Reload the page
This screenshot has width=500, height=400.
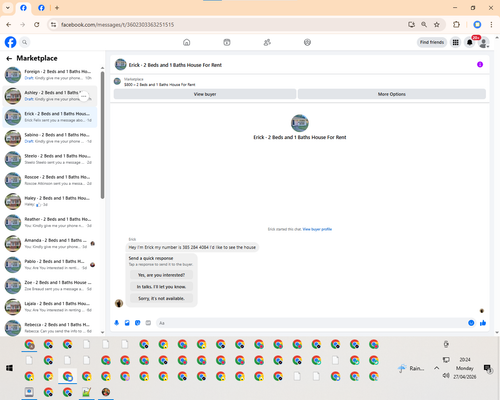click(x=37, y=25)
